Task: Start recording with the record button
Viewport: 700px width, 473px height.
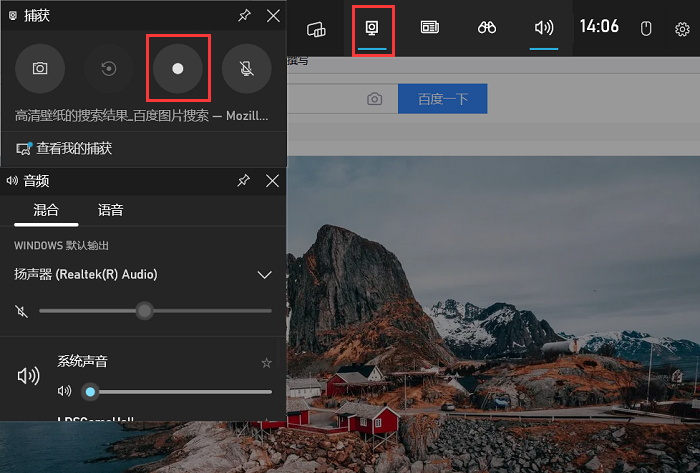Action: point(178,68)
